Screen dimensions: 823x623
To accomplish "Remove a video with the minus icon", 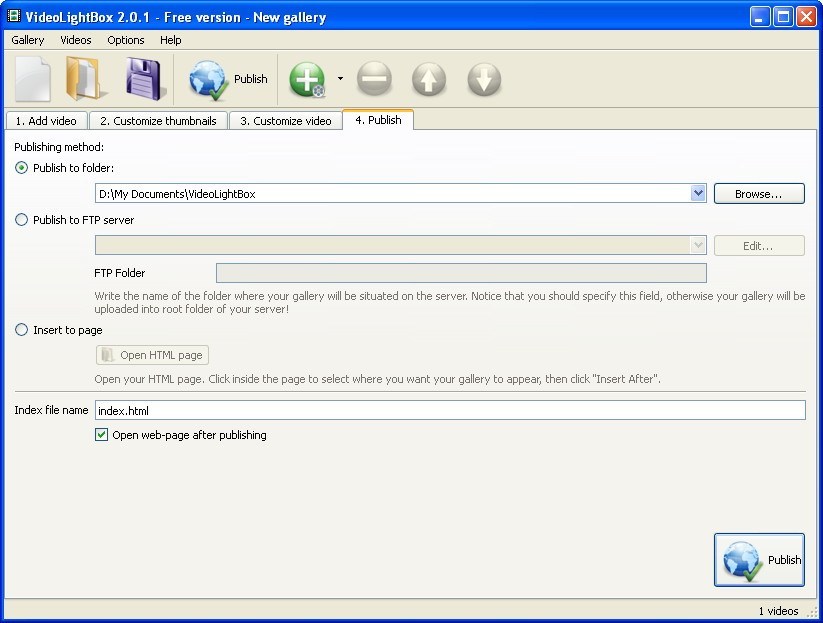I will pyautogui.click(x=374, y=79).
